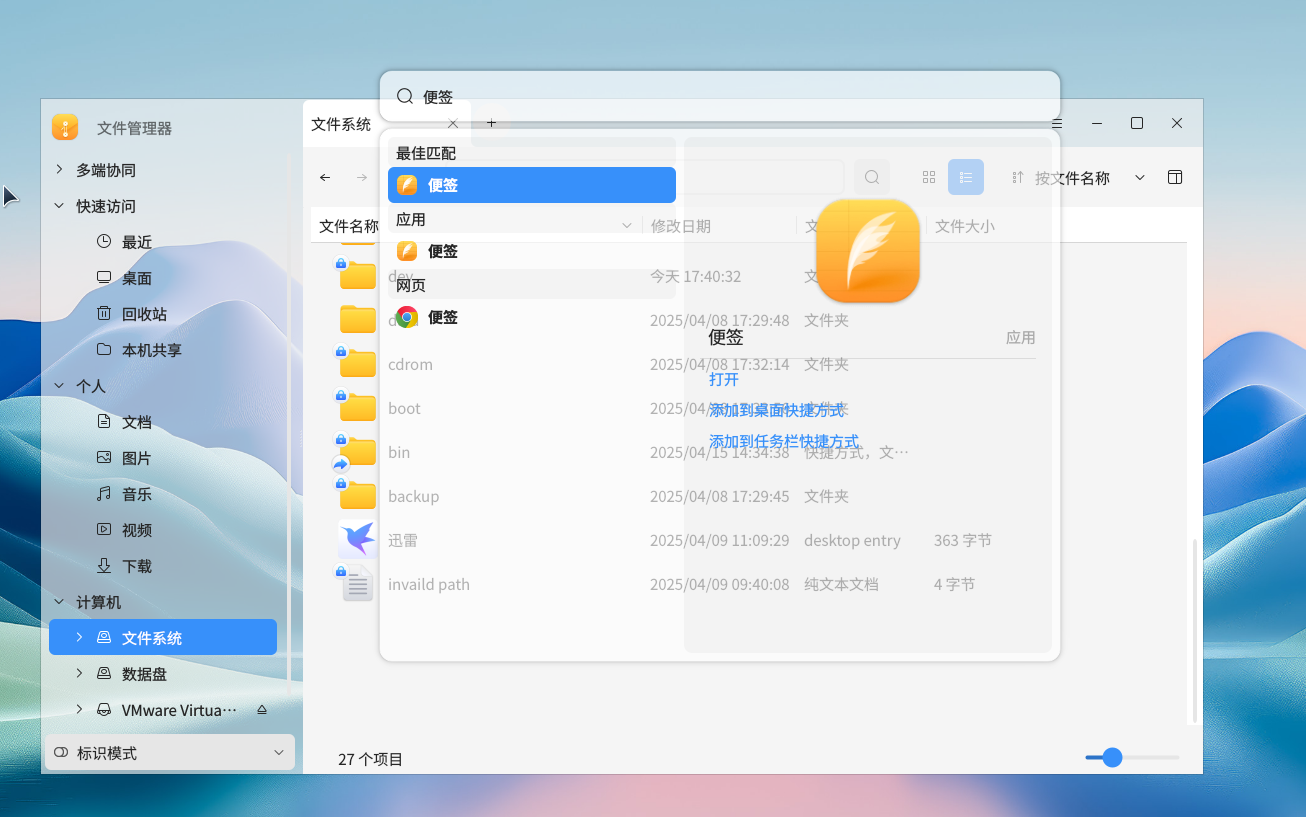The width and height of the screenshot is (1306, 817).
Task: Open the split view panel icon
Action: [1175, 177]
